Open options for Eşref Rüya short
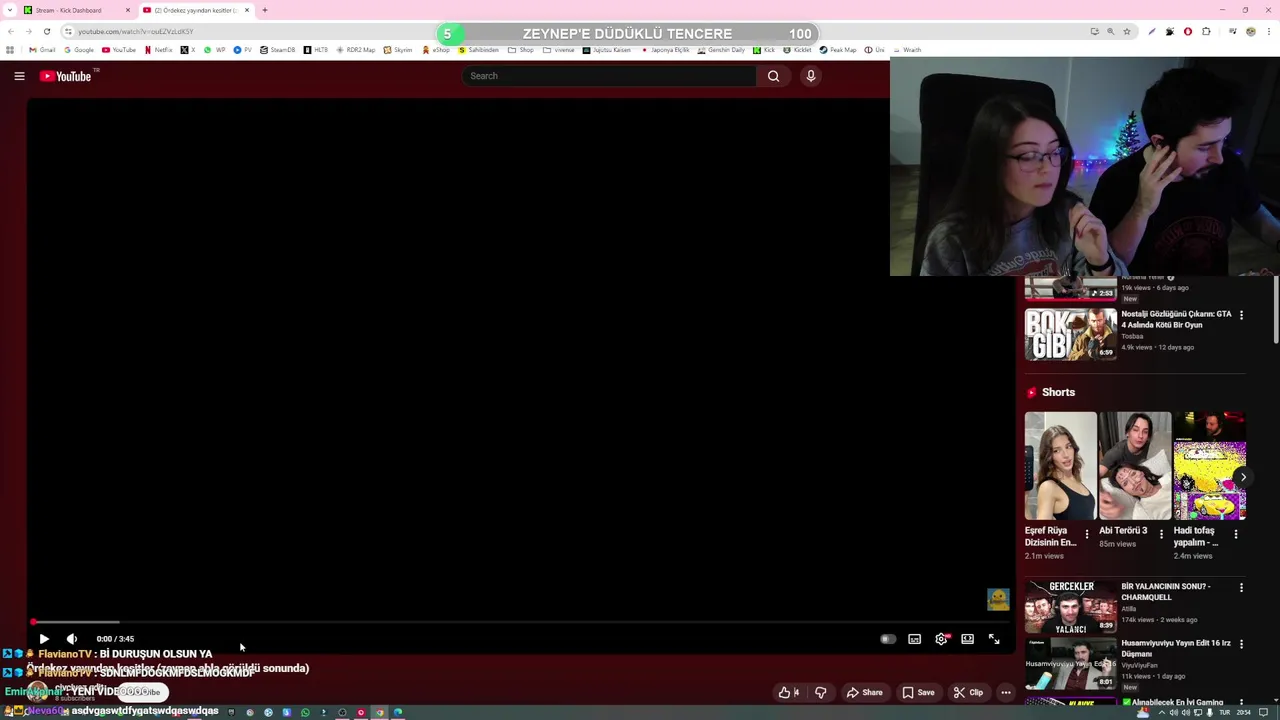This screenshot has width=1280, height=720. (x=1087, y=535)
